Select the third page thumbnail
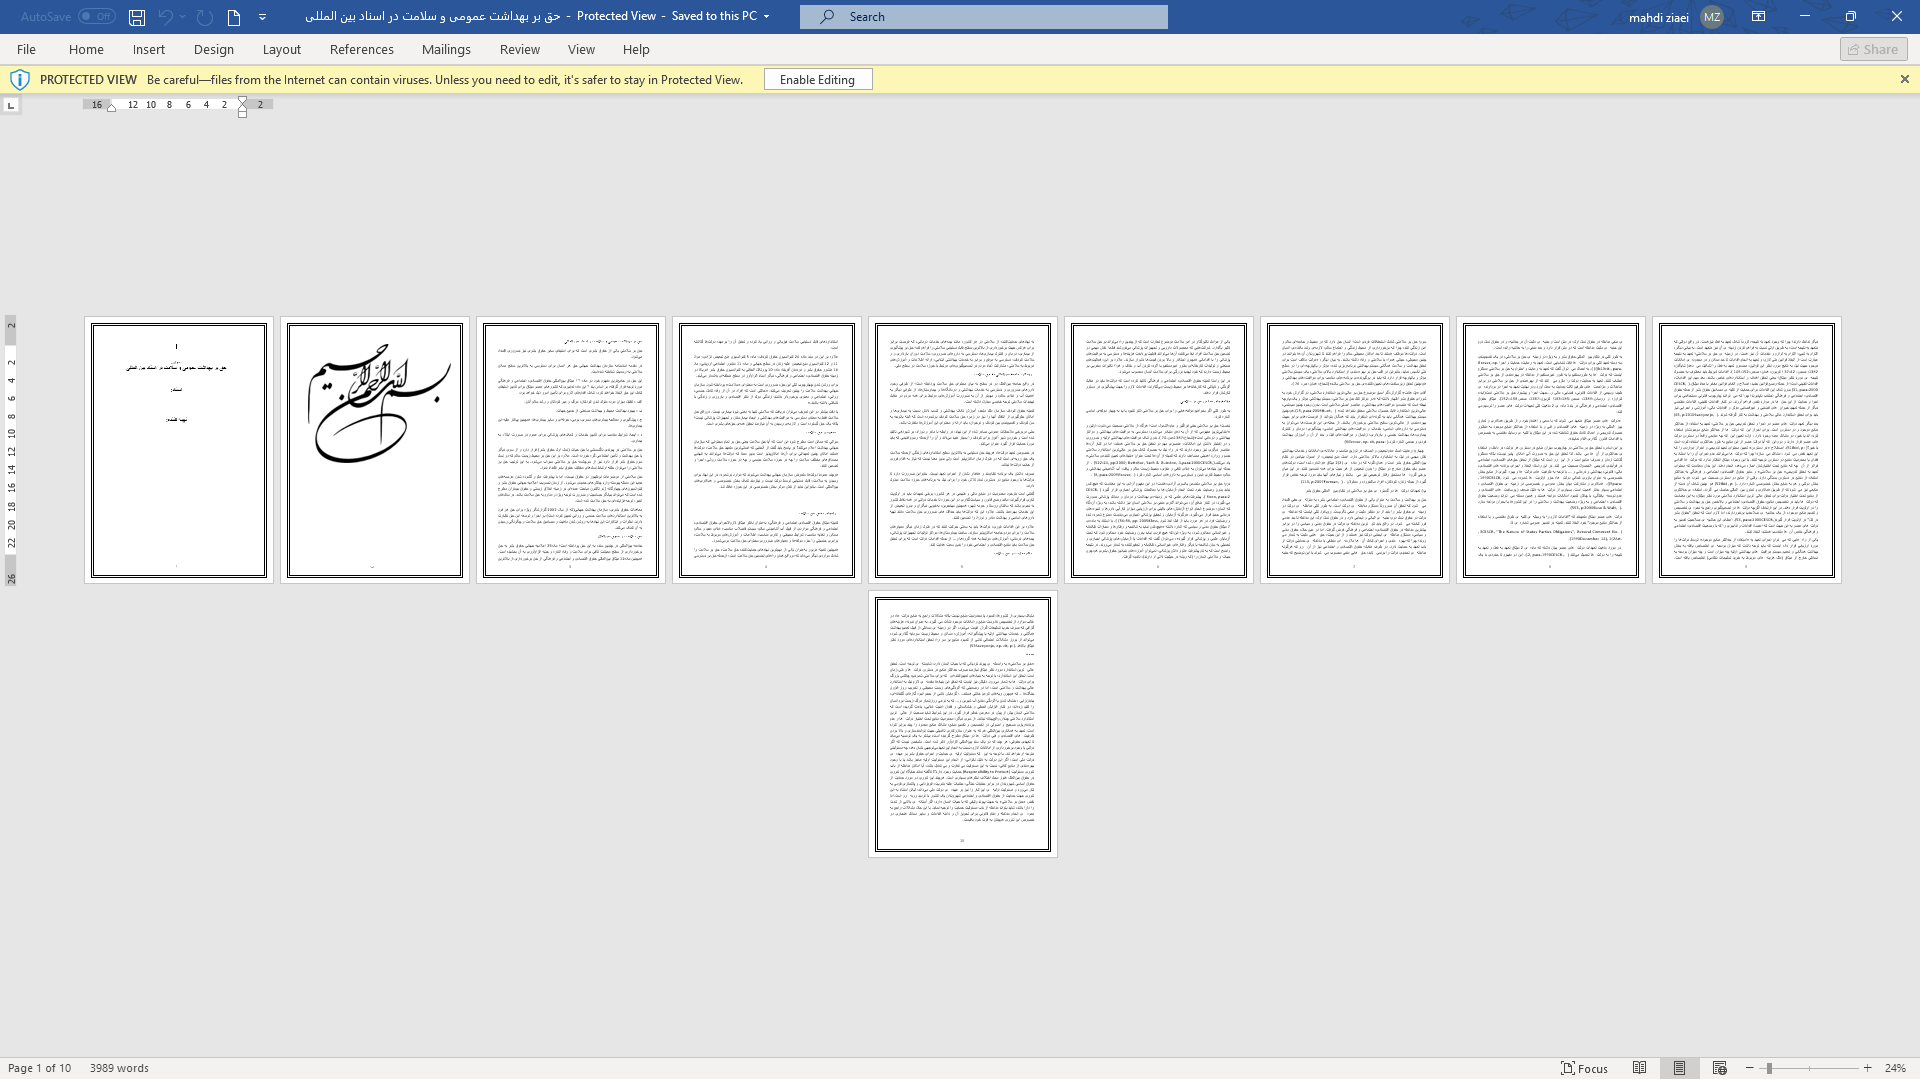 pos(570,450)
